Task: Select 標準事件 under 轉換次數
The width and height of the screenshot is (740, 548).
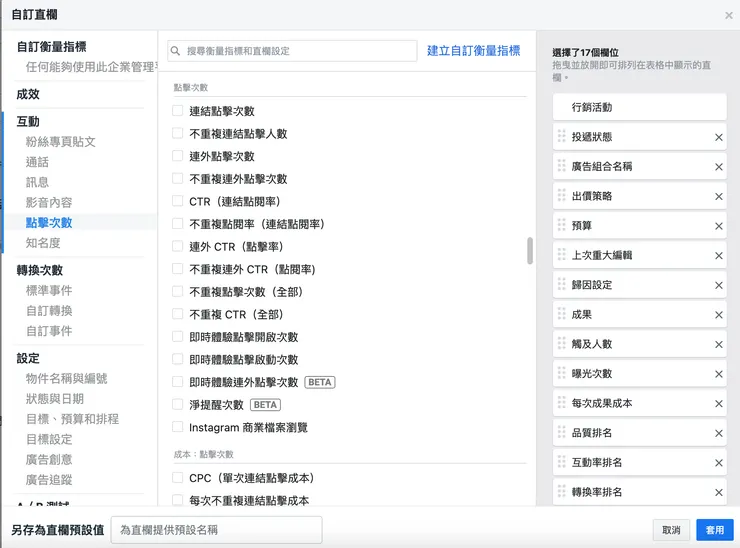Action: 49,290
